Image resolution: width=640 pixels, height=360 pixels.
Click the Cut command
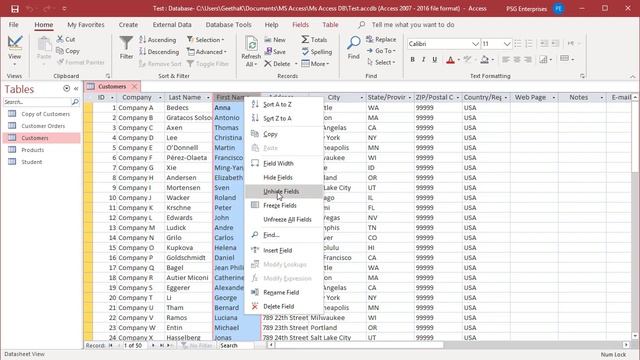(x=66, y=39)
